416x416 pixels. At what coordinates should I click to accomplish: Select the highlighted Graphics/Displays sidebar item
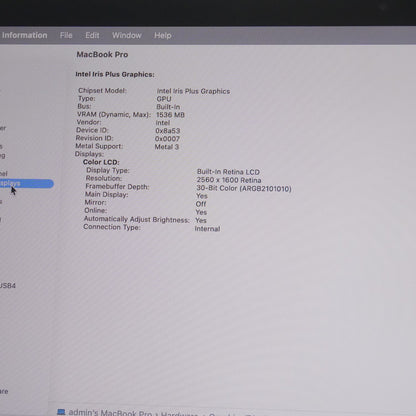click(26, 184)
